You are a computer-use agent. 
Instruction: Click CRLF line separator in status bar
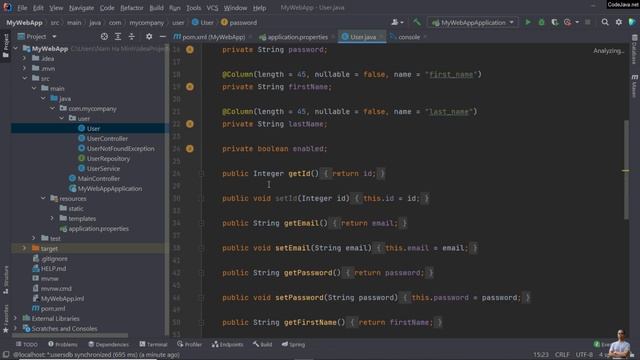pyautogui.click(x=562, y=355)
